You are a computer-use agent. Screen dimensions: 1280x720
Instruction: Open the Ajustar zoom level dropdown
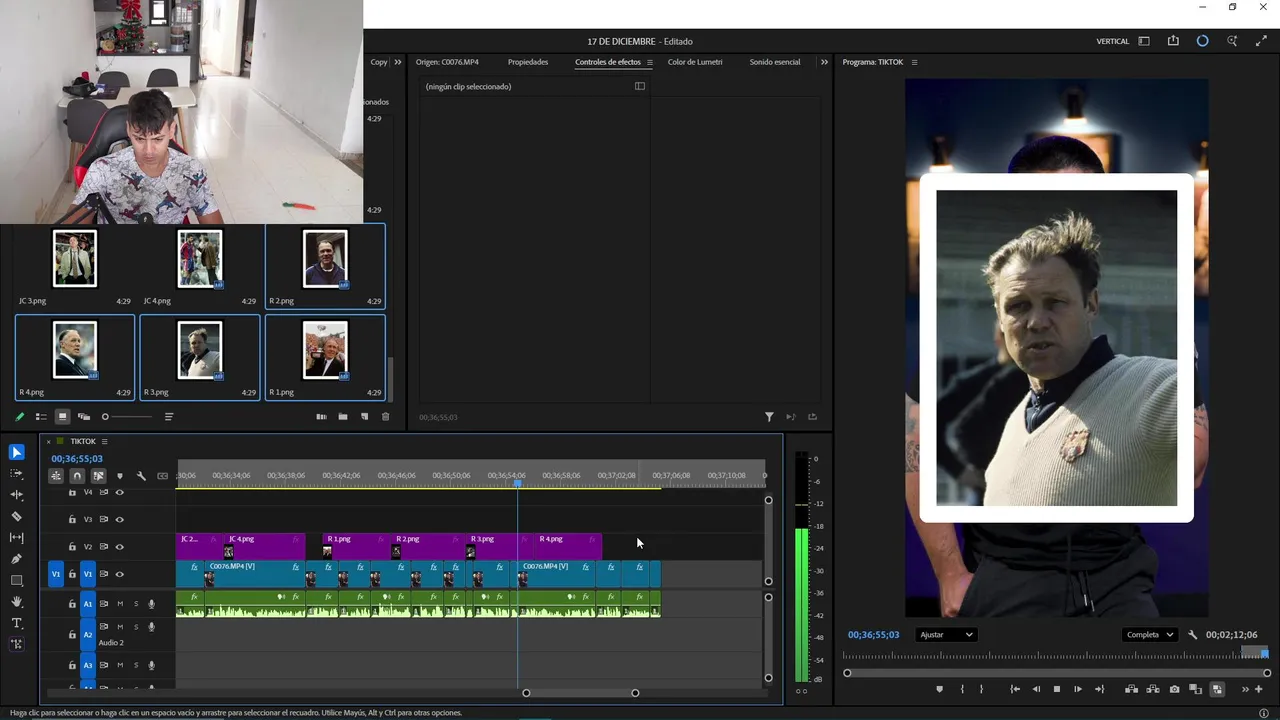point(946,635)
